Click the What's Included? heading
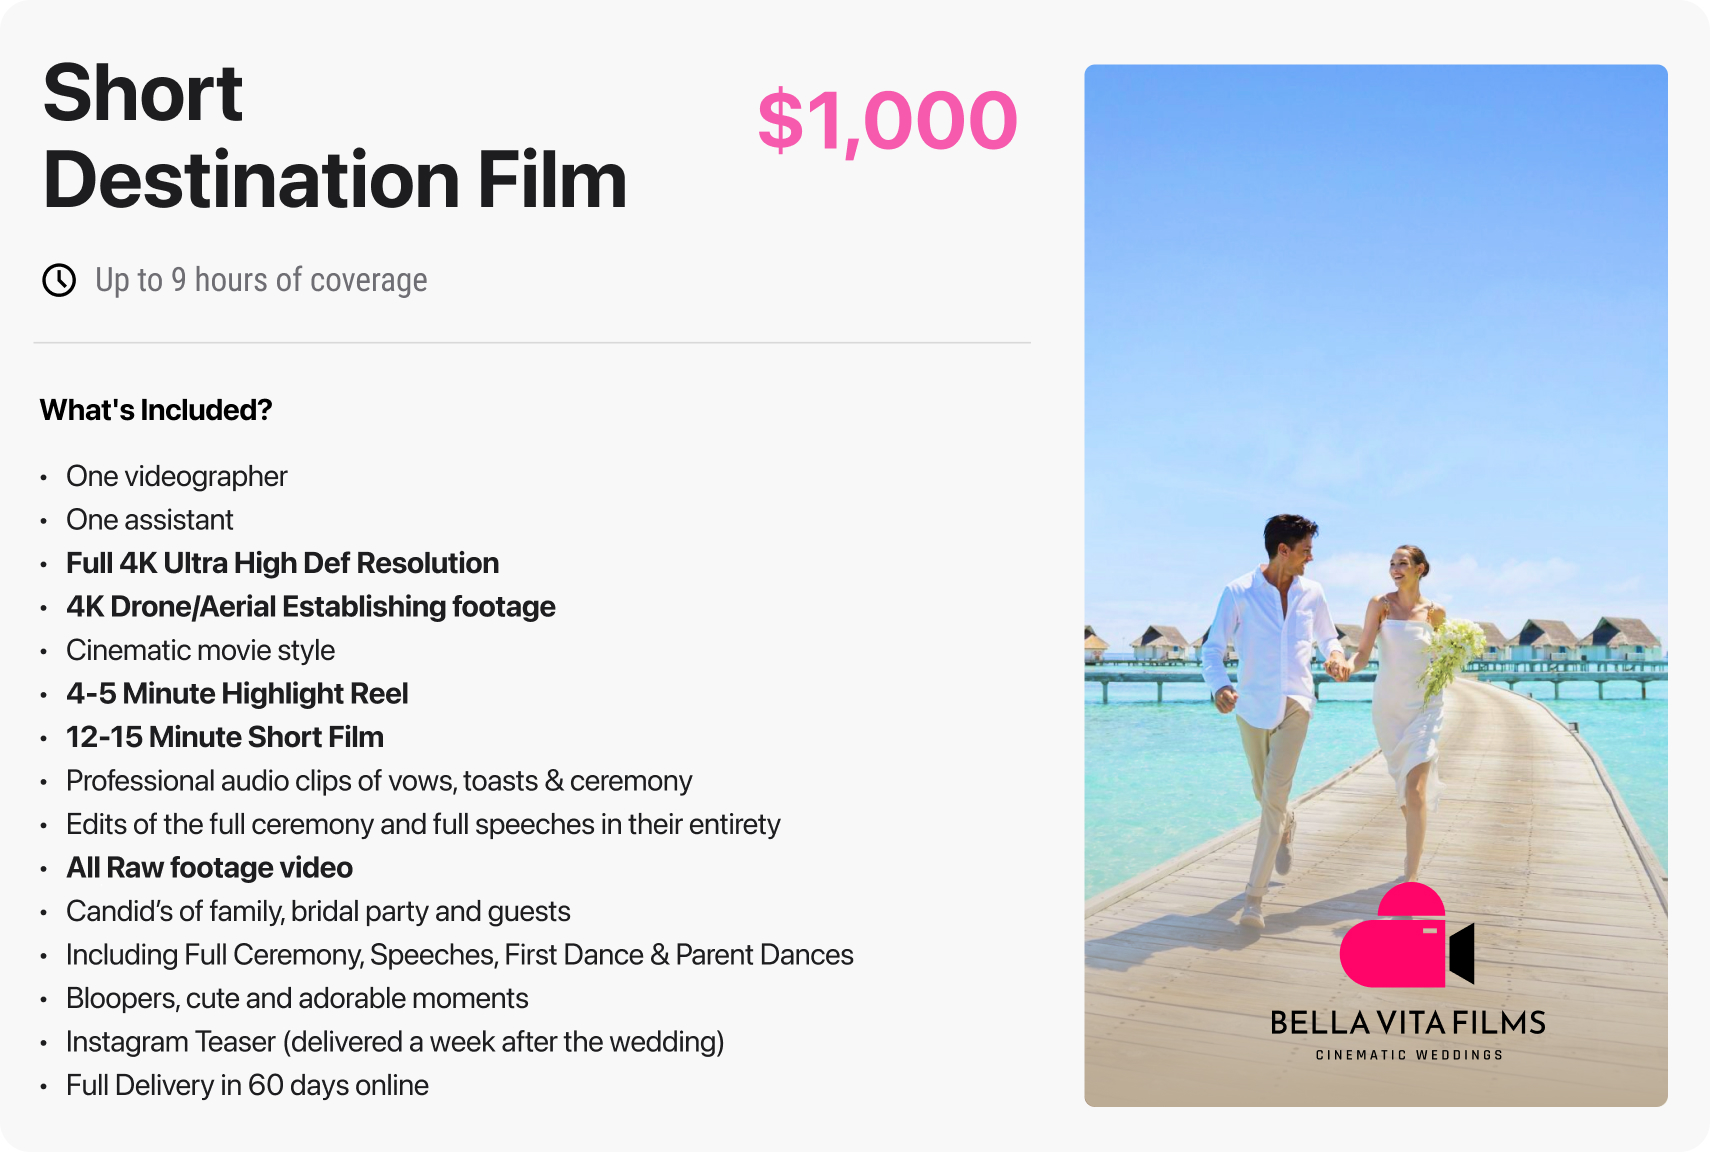 coord(156,410)
